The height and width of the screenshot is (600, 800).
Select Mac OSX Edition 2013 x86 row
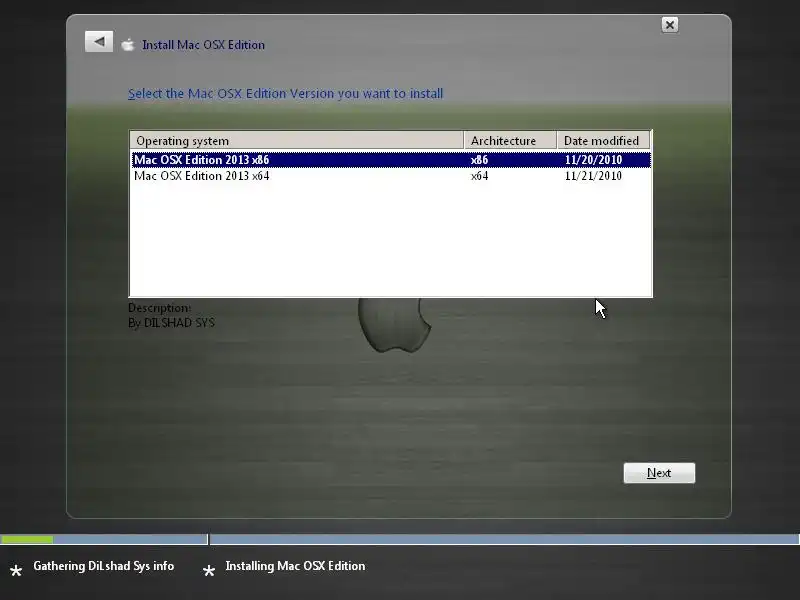click(x=391, y=160)
